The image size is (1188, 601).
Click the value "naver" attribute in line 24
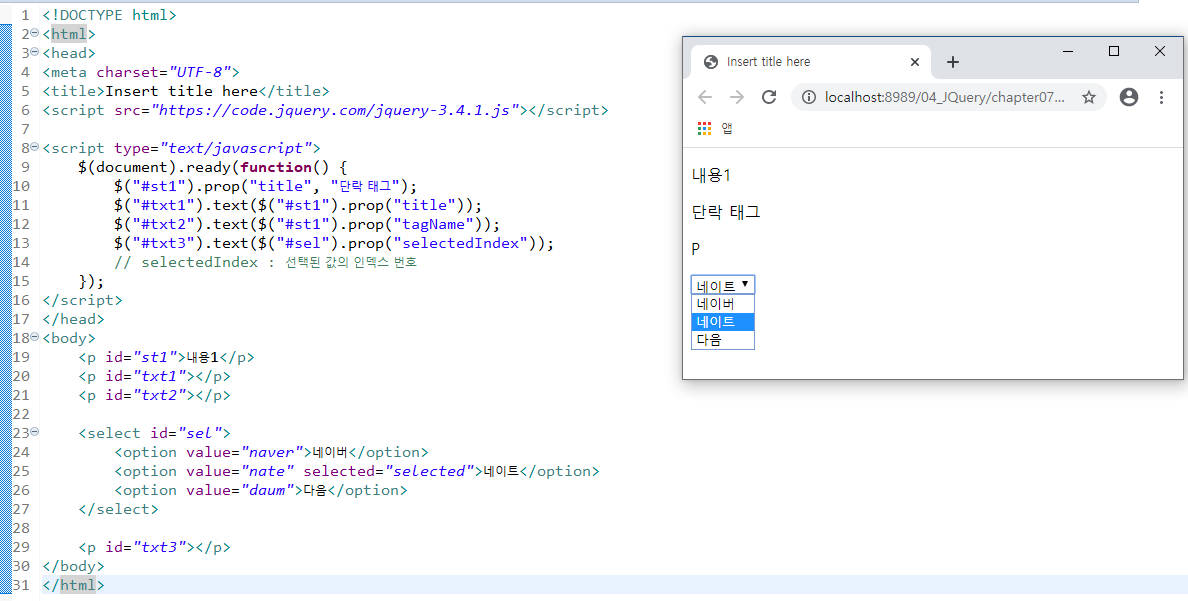pos(245,452)
